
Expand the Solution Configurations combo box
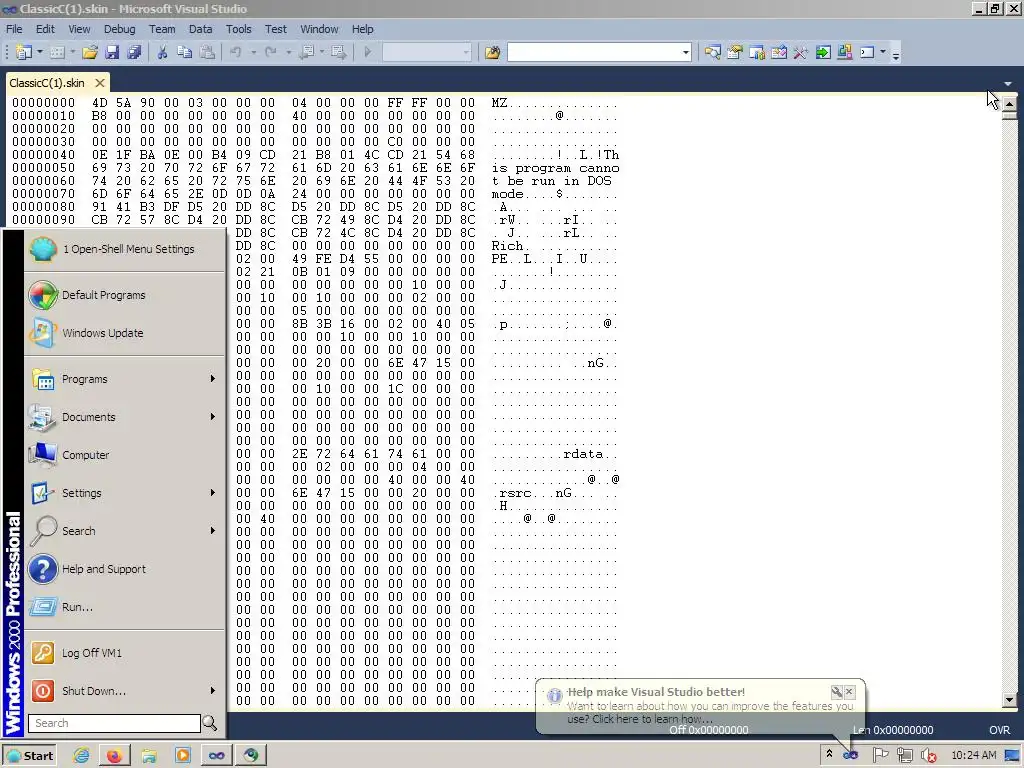pyautogui.click(x=466, y=52)
